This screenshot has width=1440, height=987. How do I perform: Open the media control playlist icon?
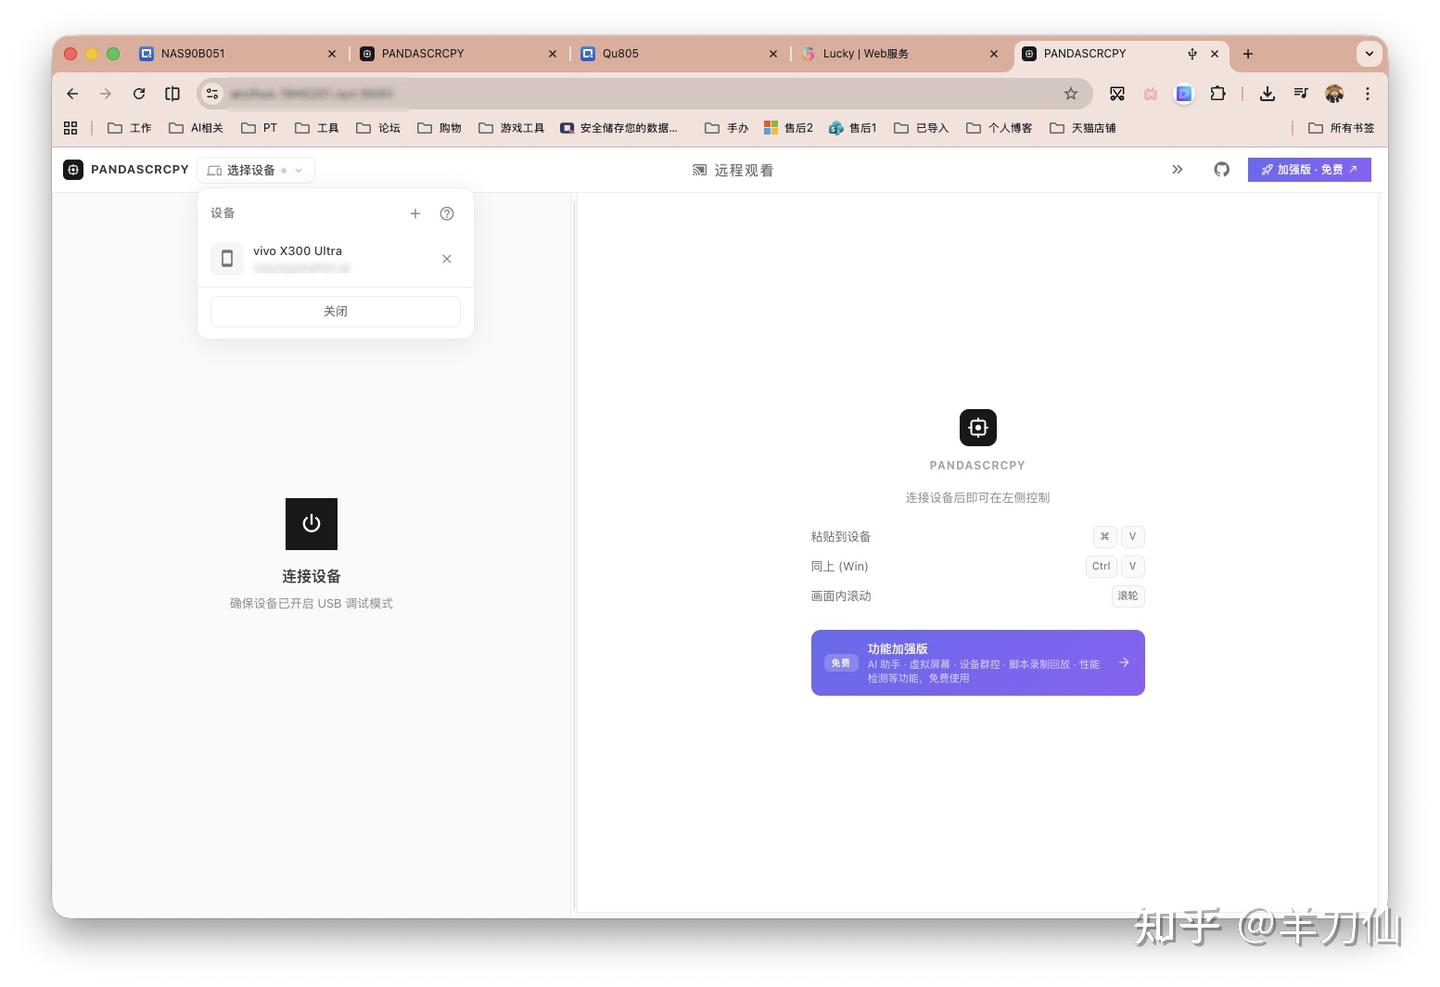pyautogui.click(x=1300, y=93)
